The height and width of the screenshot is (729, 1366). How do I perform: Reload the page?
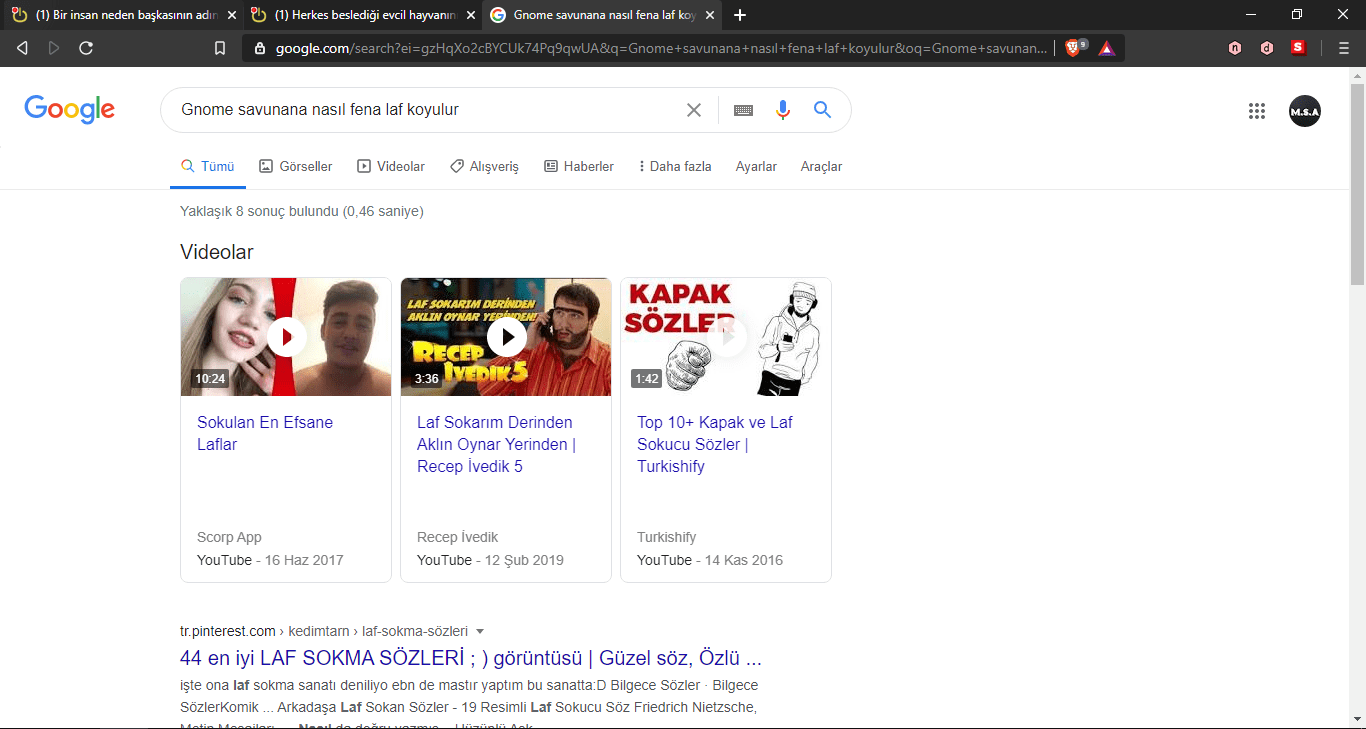(86, 46)
